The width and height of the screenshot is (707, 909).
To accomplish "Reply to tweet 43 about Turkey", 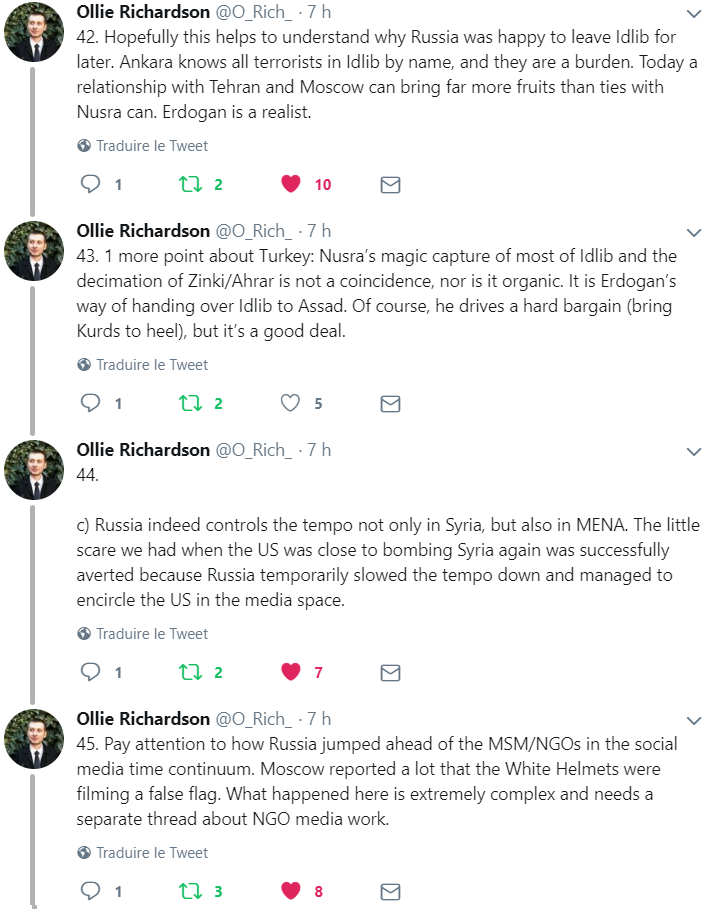I will (x=91, y=403).
